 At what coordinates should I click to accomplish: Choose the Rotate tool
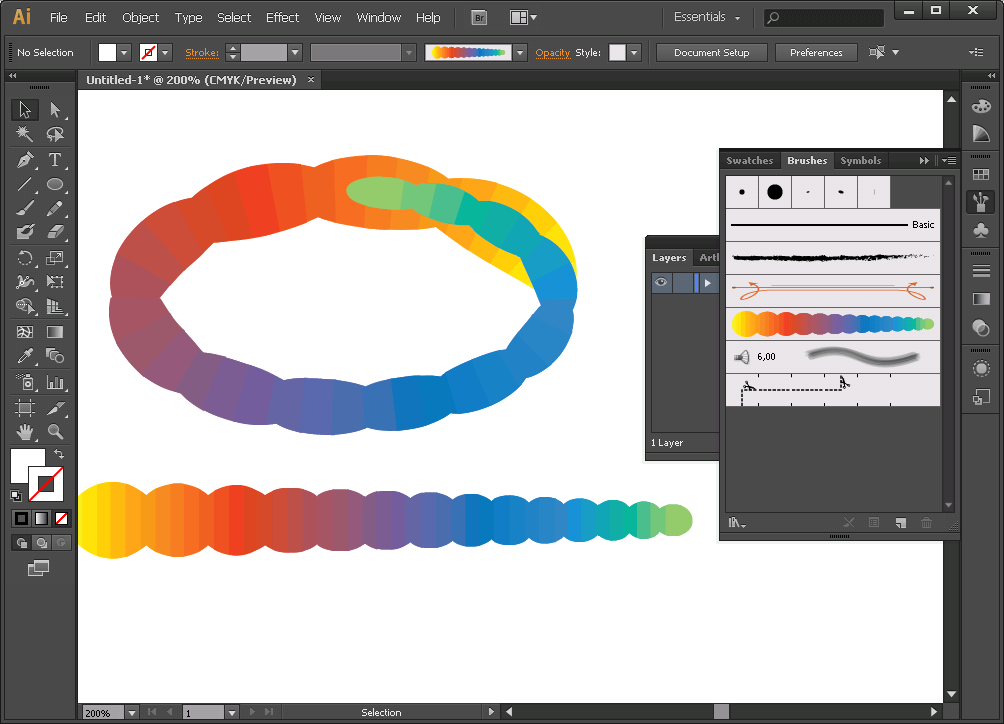(25, 258)
